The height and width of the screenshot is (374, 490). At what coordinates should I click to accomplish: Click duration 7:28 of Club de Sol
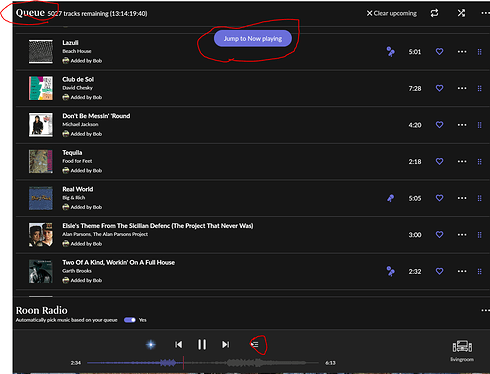[415, 88]
